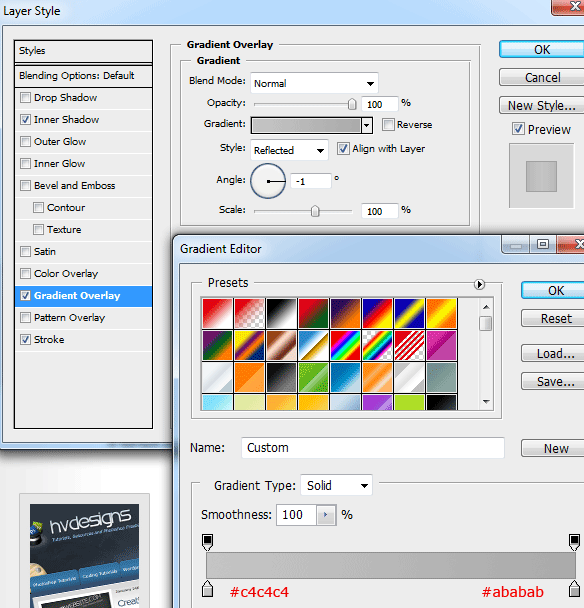The height and width of the screenshot is (608, 584).
Task: Select the copper gradient preset
Action: tap(282, 345)
